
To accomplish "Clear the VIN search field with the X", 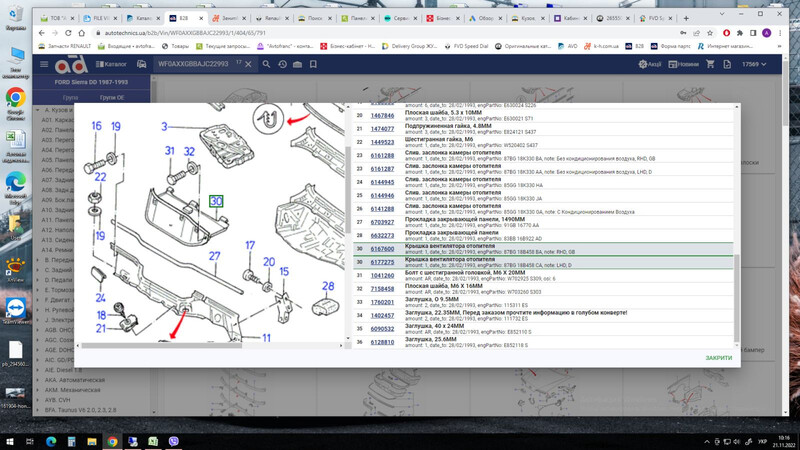I will click(x=248, y=64).
